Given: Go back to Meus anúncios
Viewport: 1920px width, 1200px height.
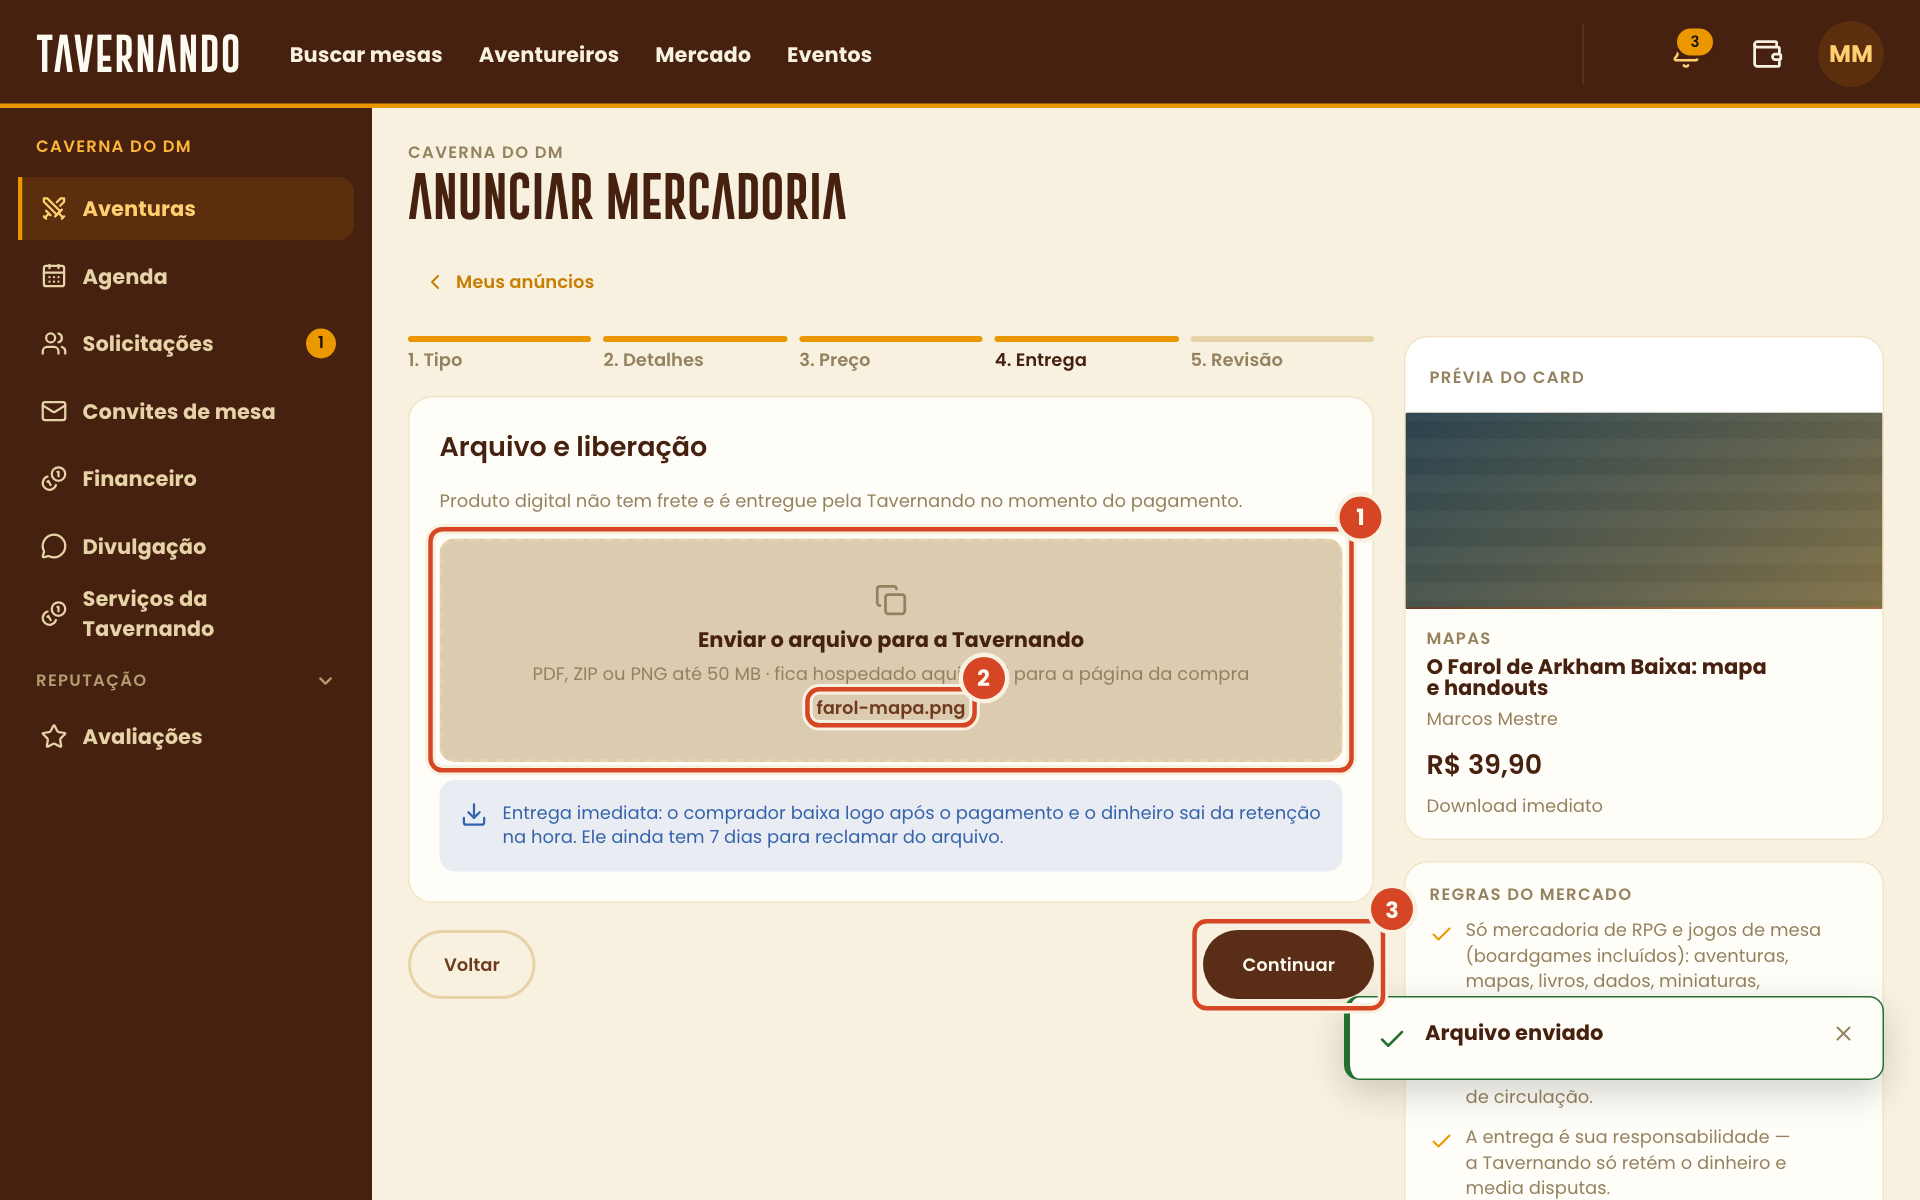Looking at the screenshot, I should pyautogui.click(x=511, y=282).
